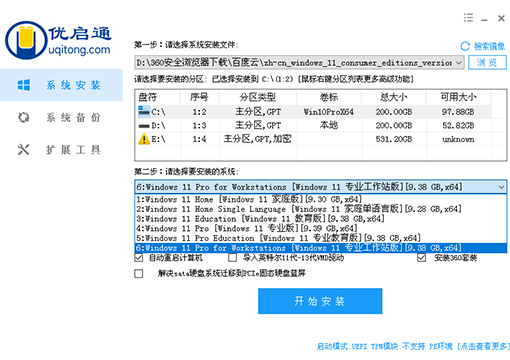Viewport: 510px width, 360px height.
Task: Collapse the system edition dropdown arrow
Action: tap(501, 187)
